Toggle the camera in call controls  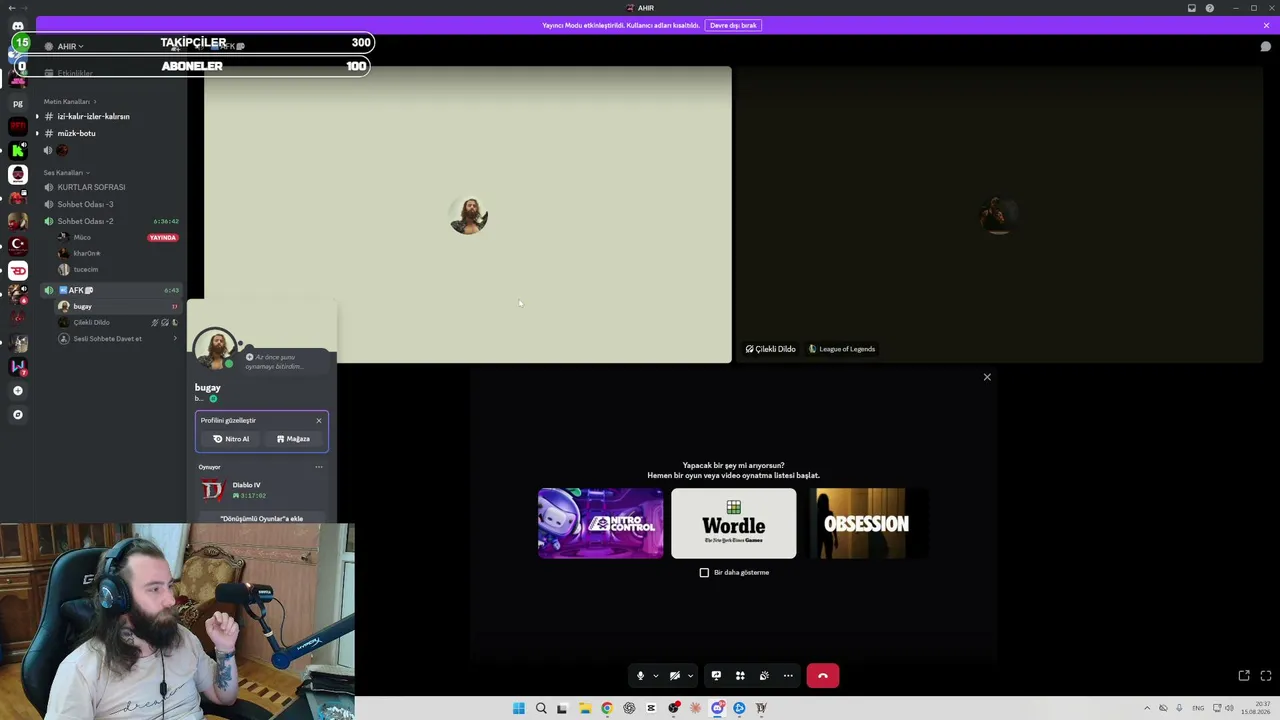(x=675, y=676)
